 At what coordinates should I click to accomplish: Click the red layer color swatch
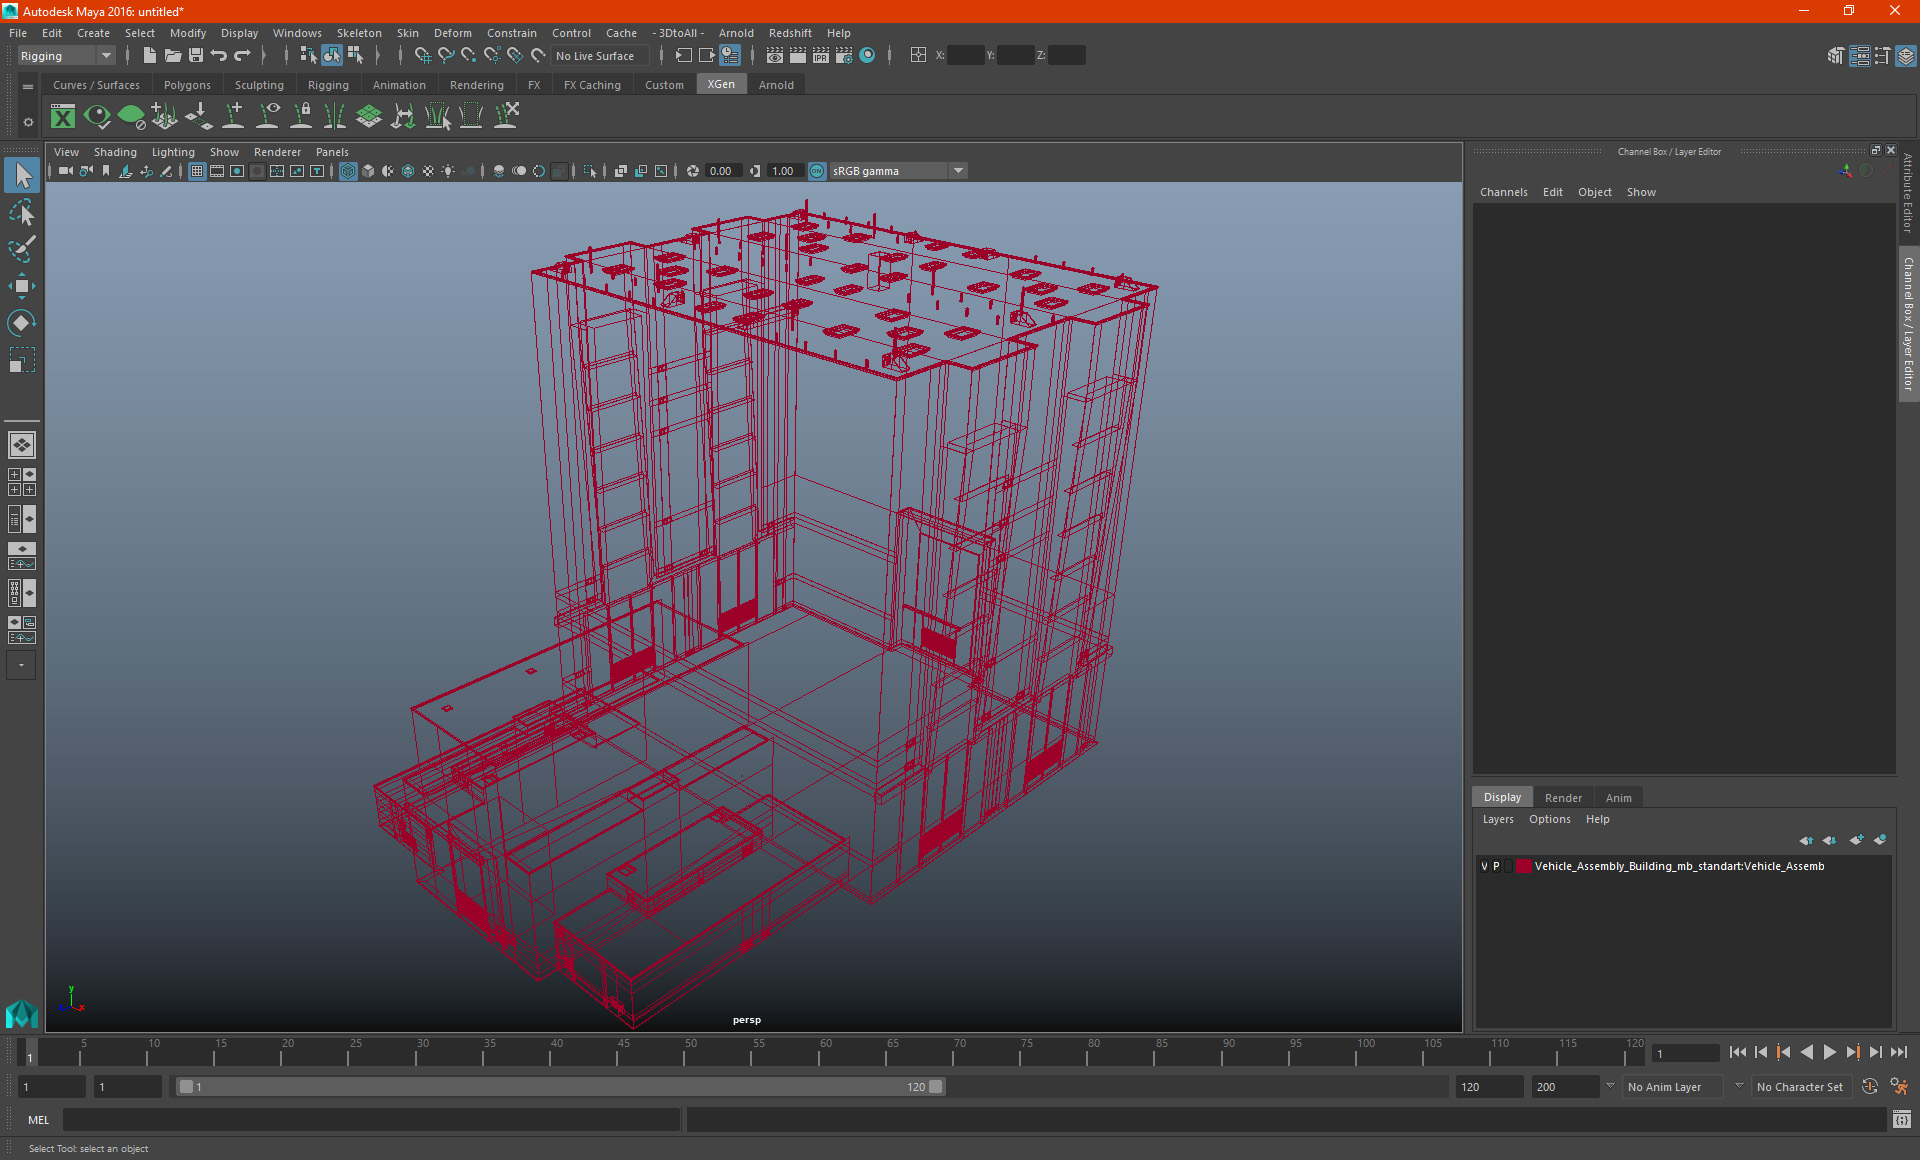1523,866
